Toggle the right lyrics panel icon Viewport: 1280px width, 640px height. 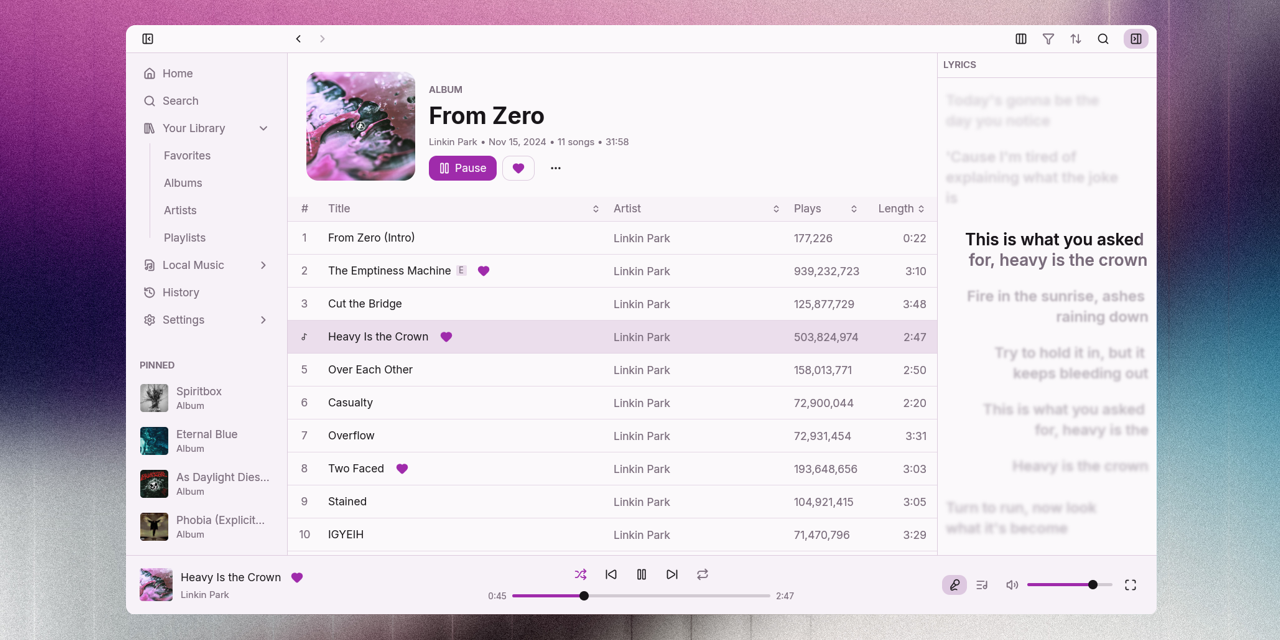tap(1136, 39)
